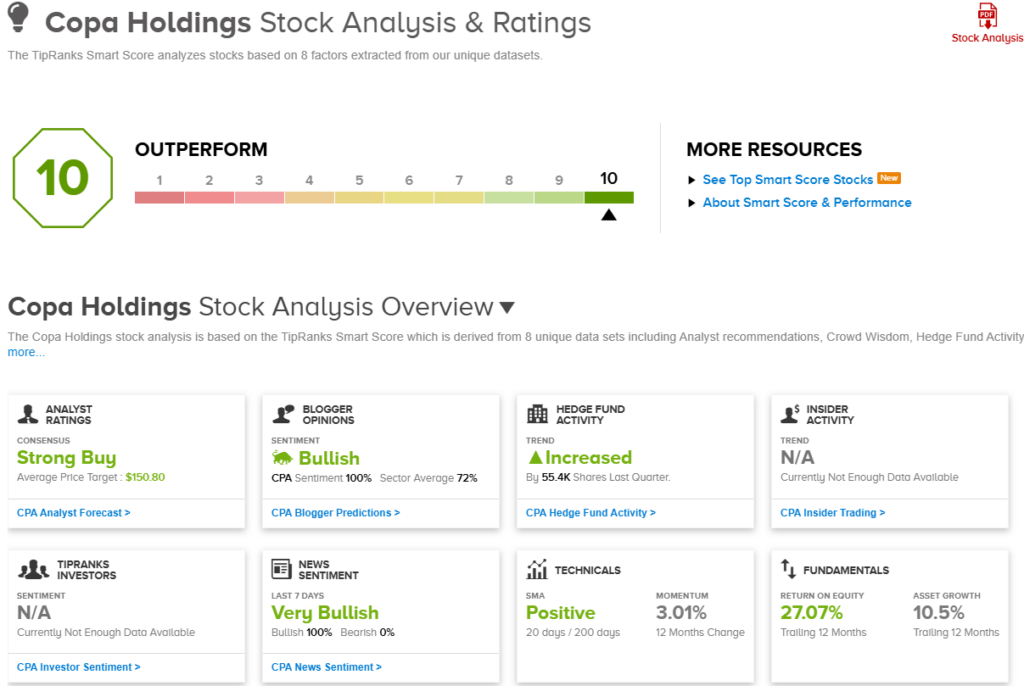Click the Technicals chart icon
Viewport: 1024px width, 686px height.
pos(537,569)
